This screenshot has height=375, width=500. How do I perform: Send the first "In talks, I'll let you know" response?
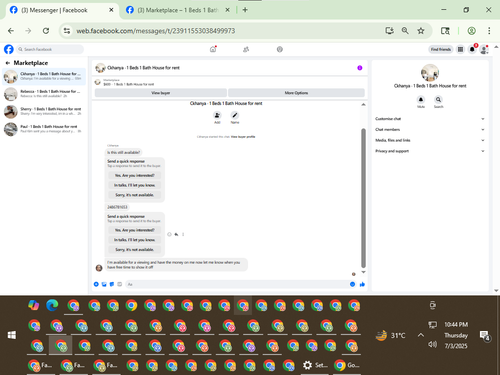click(x=135, y=185)
